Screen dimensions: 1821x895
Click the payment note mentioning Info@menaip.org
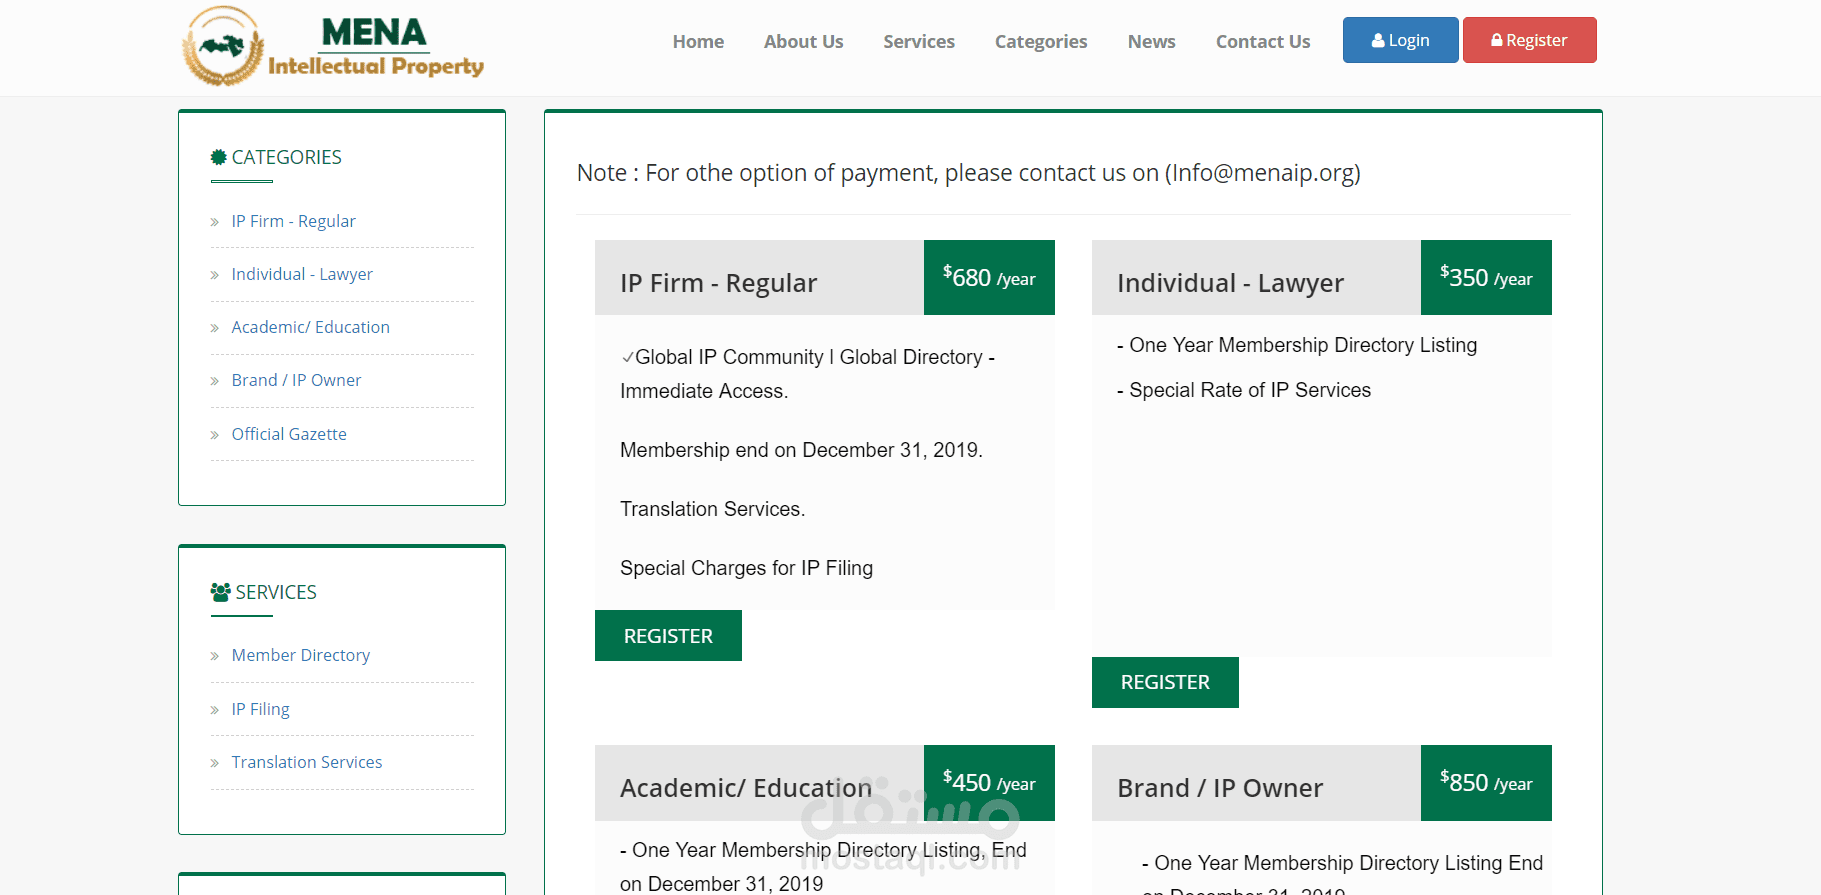tap(969, 173)
